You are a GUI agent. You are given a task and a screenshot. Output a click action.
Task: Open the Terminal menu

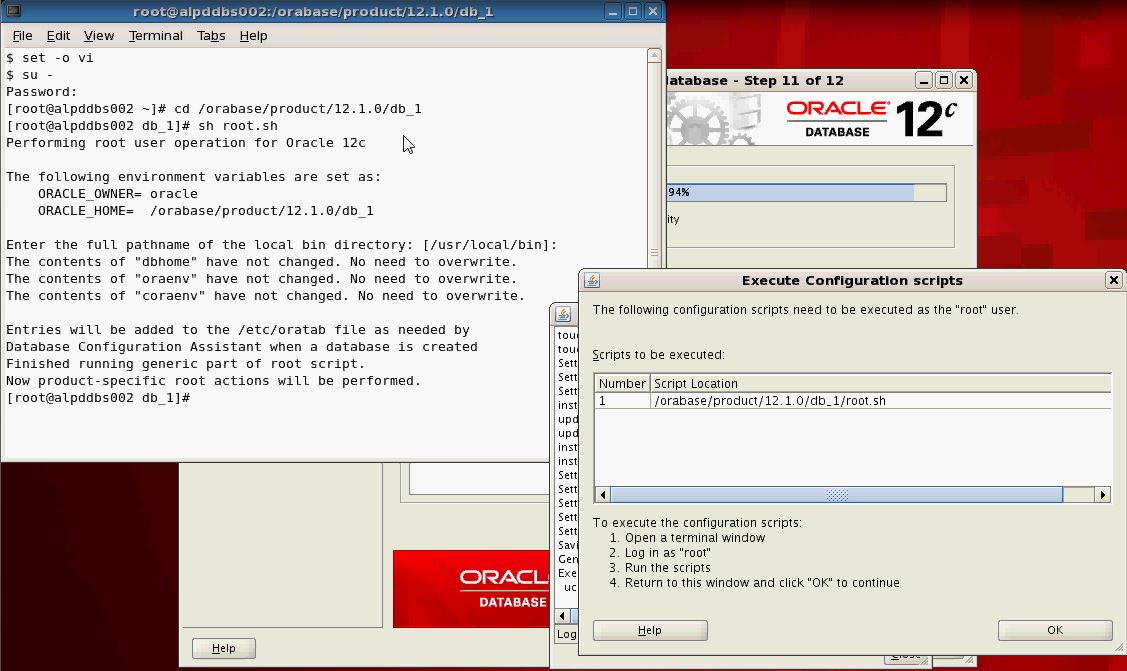click(155, 35)
